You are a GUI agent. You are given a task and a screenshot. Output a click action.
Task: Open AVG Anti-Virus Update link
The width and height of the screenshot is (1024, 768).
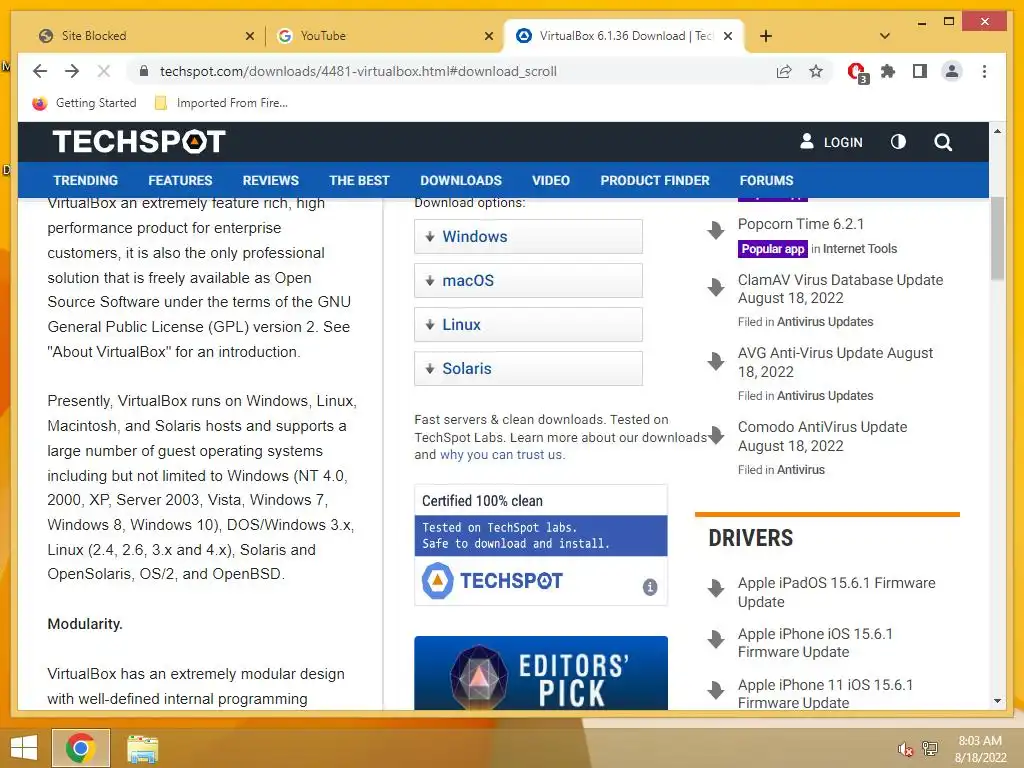(x=835, y=362)
